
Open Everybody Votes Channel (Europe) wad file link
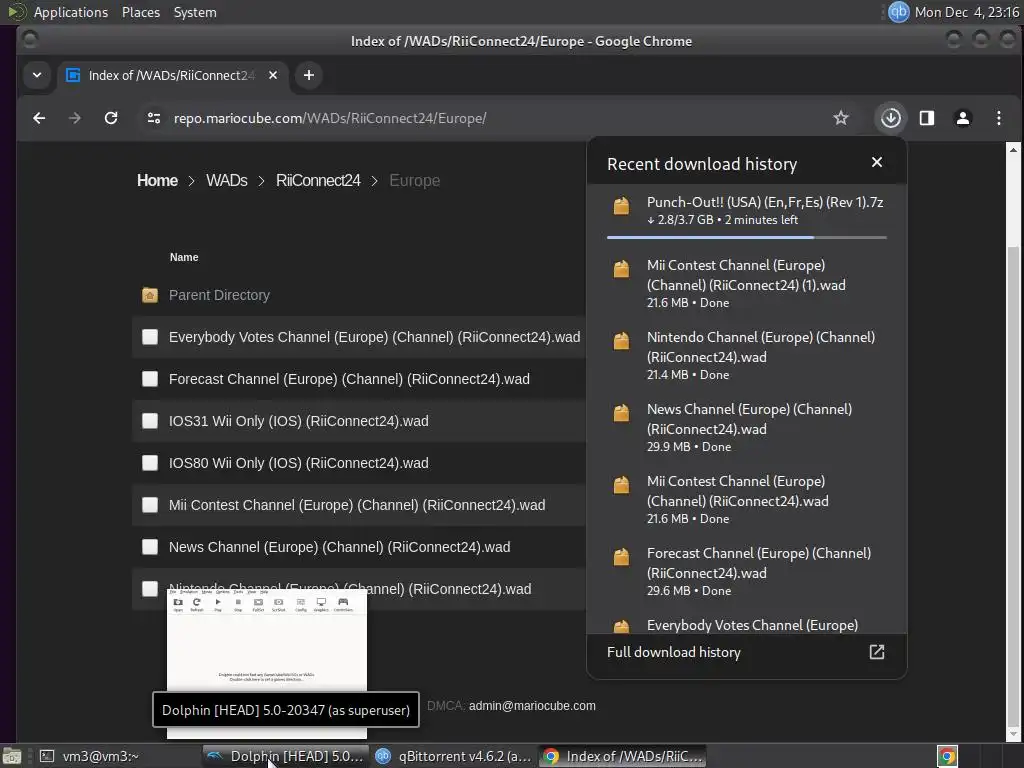(x=374, y=337)
